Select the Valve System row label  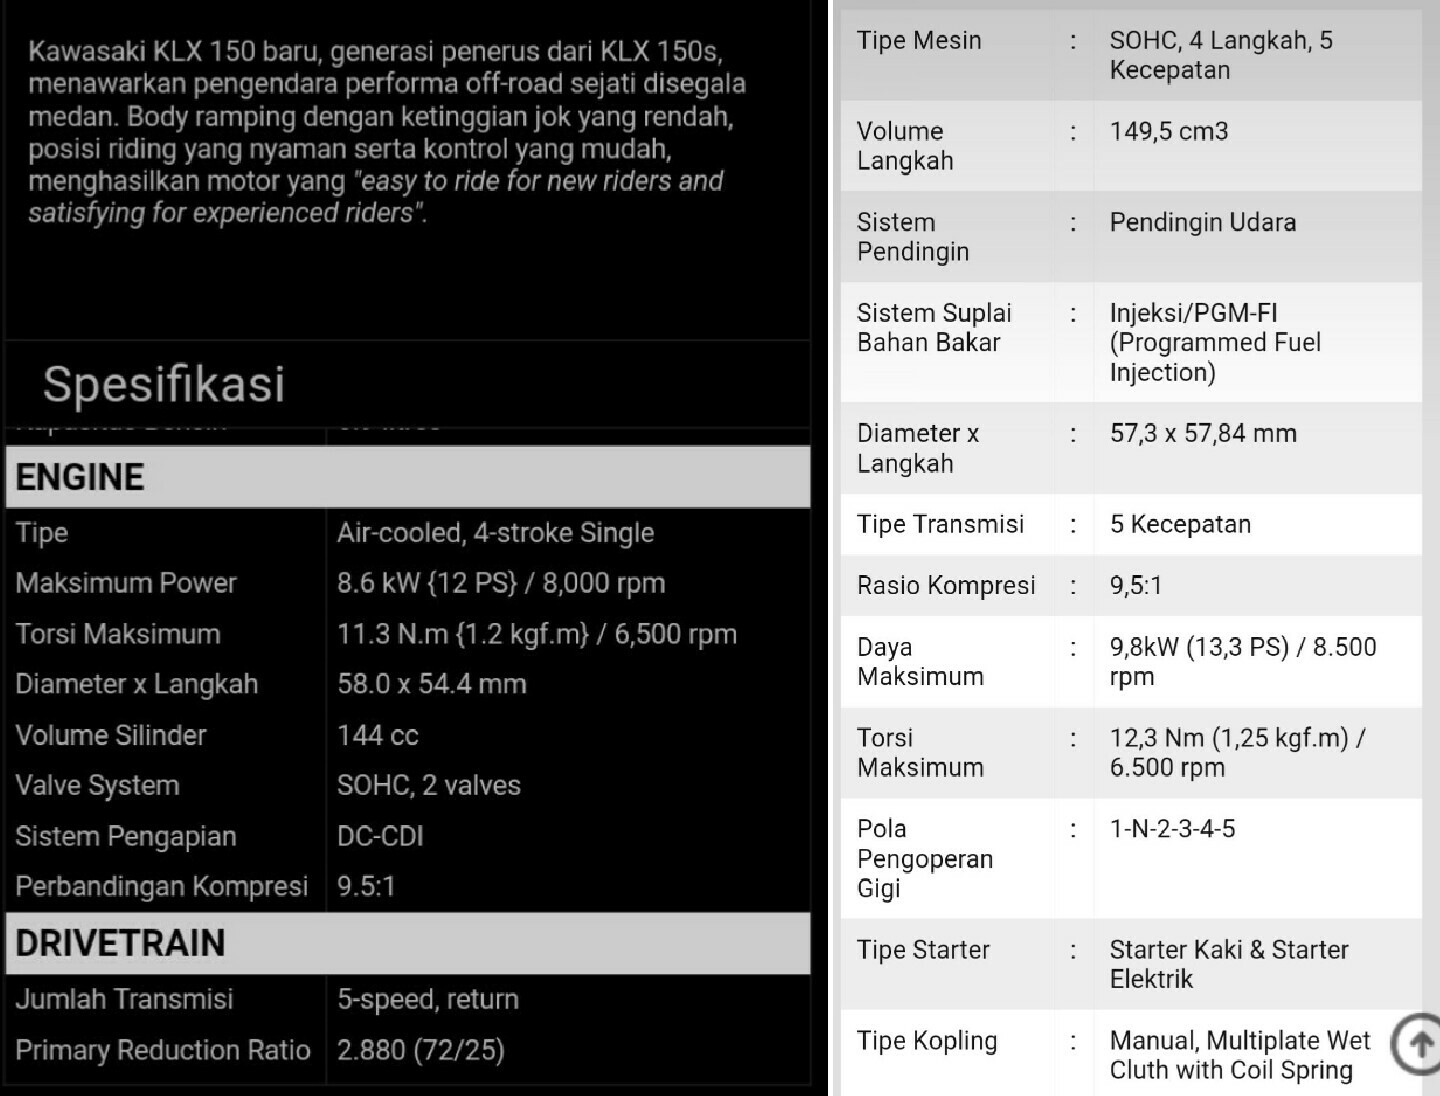click(x=98, y=786)
